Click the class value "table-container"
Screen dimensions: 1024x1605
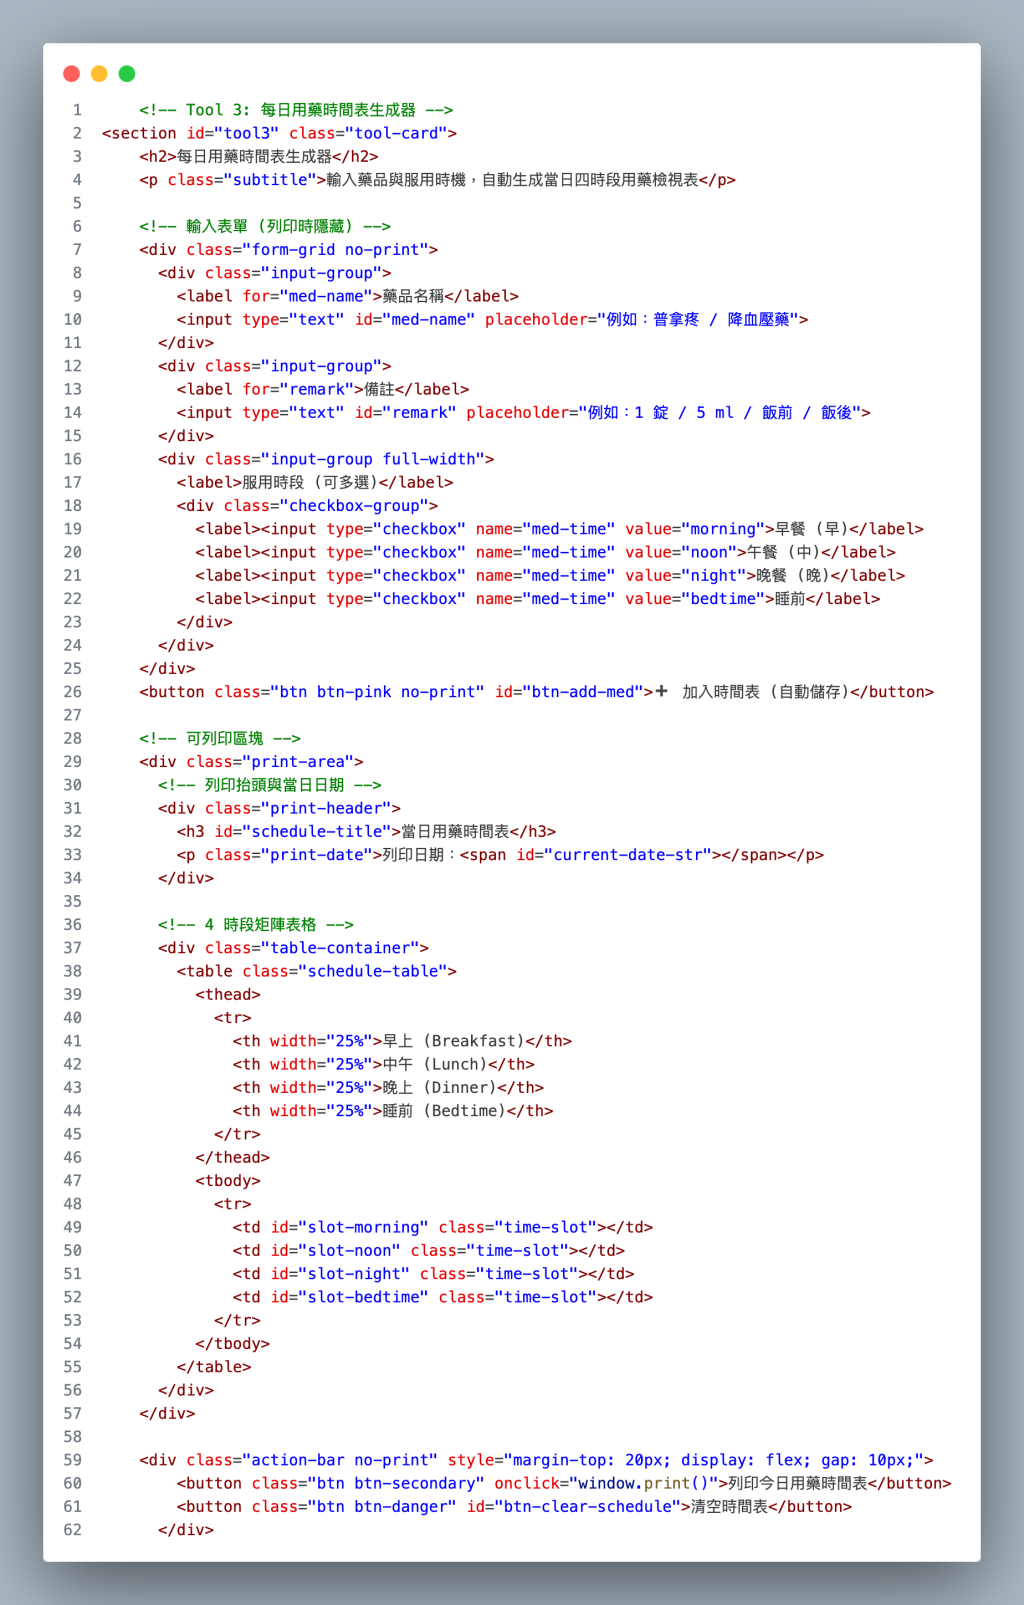point(340,948)
